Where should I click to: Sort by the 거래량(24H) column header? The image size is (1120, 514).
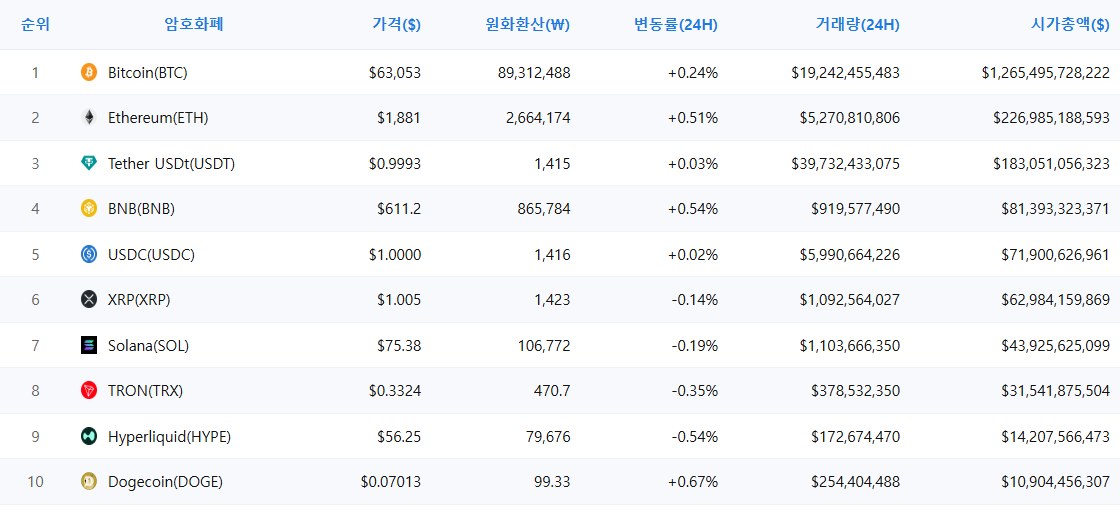click(858, 25)
